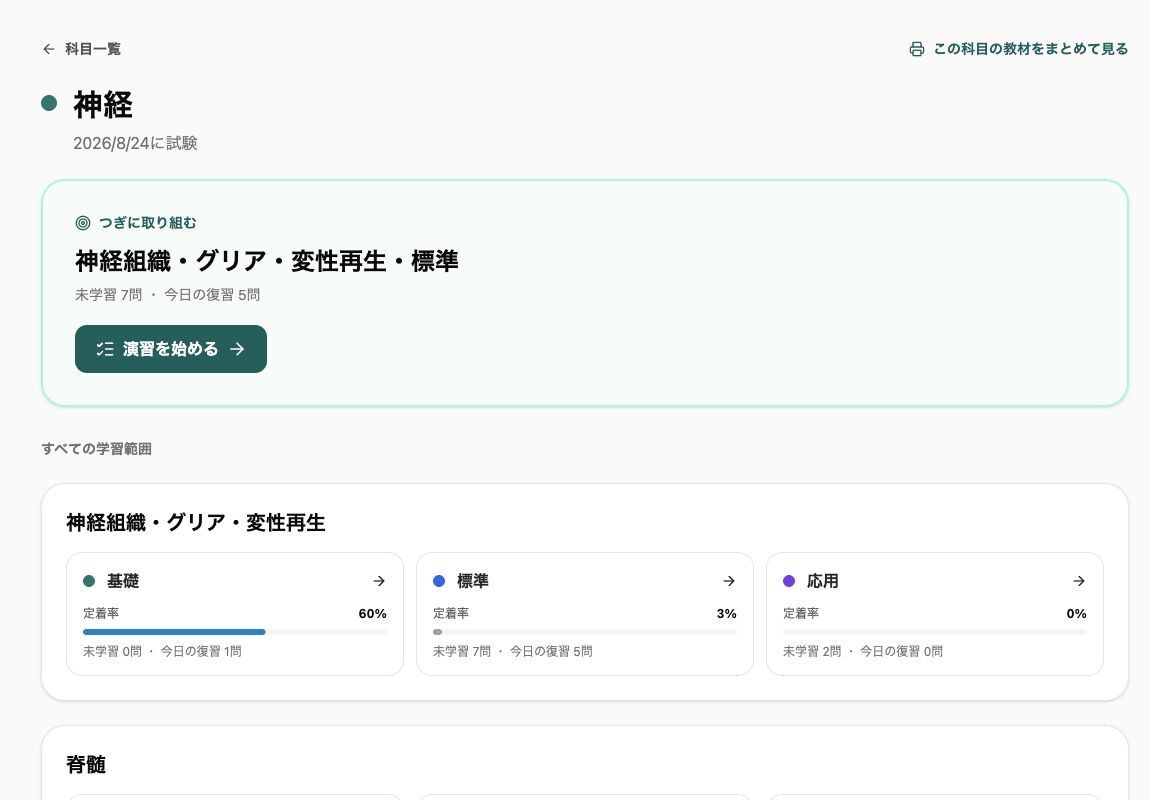Viewport: 1150px width, 800px height.
Task: Click the target icon beside つぎに取り組む
Action: tap(83, 223)
